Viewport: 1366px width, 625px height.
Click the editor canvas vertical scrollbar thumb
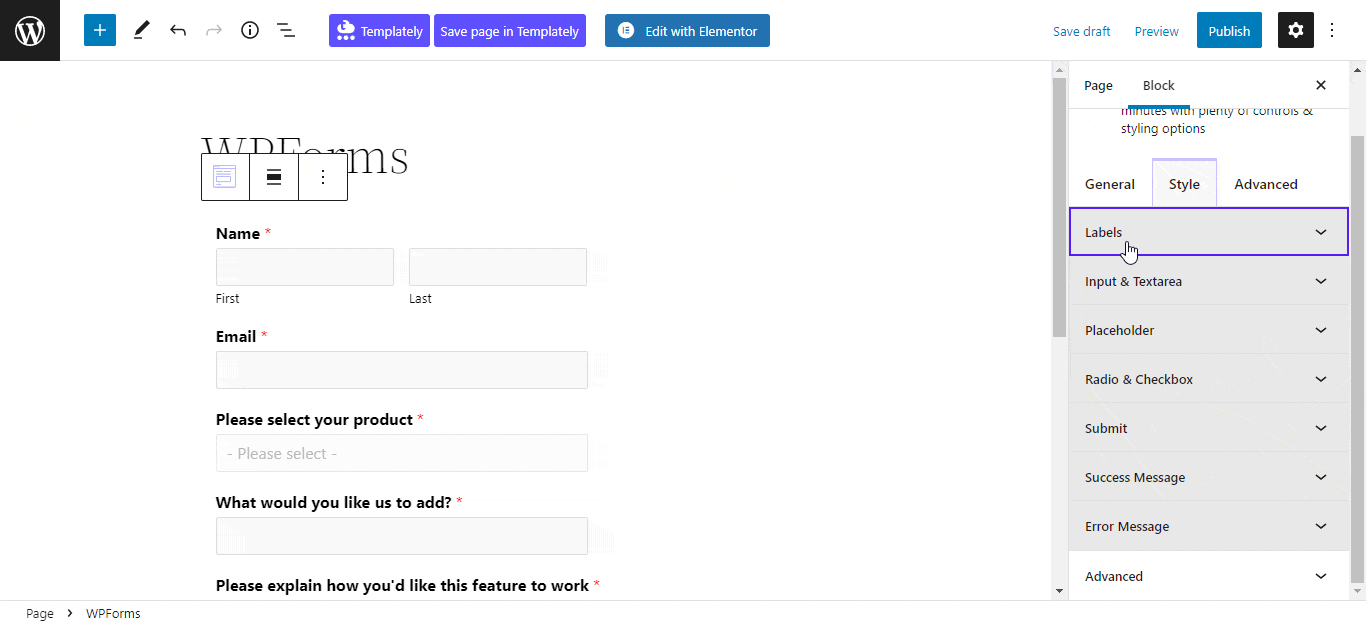(x=1060, y=207)
